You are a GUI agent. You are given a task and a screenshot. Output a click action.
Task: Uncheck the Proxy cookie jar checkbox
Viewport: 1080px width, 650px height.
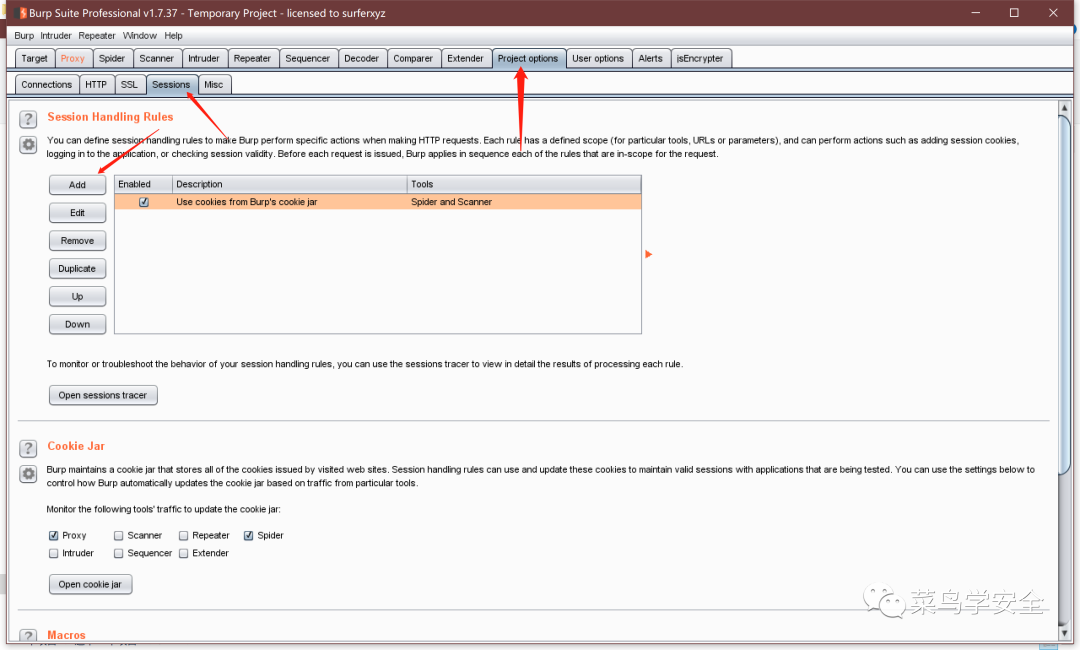point(54,535)
